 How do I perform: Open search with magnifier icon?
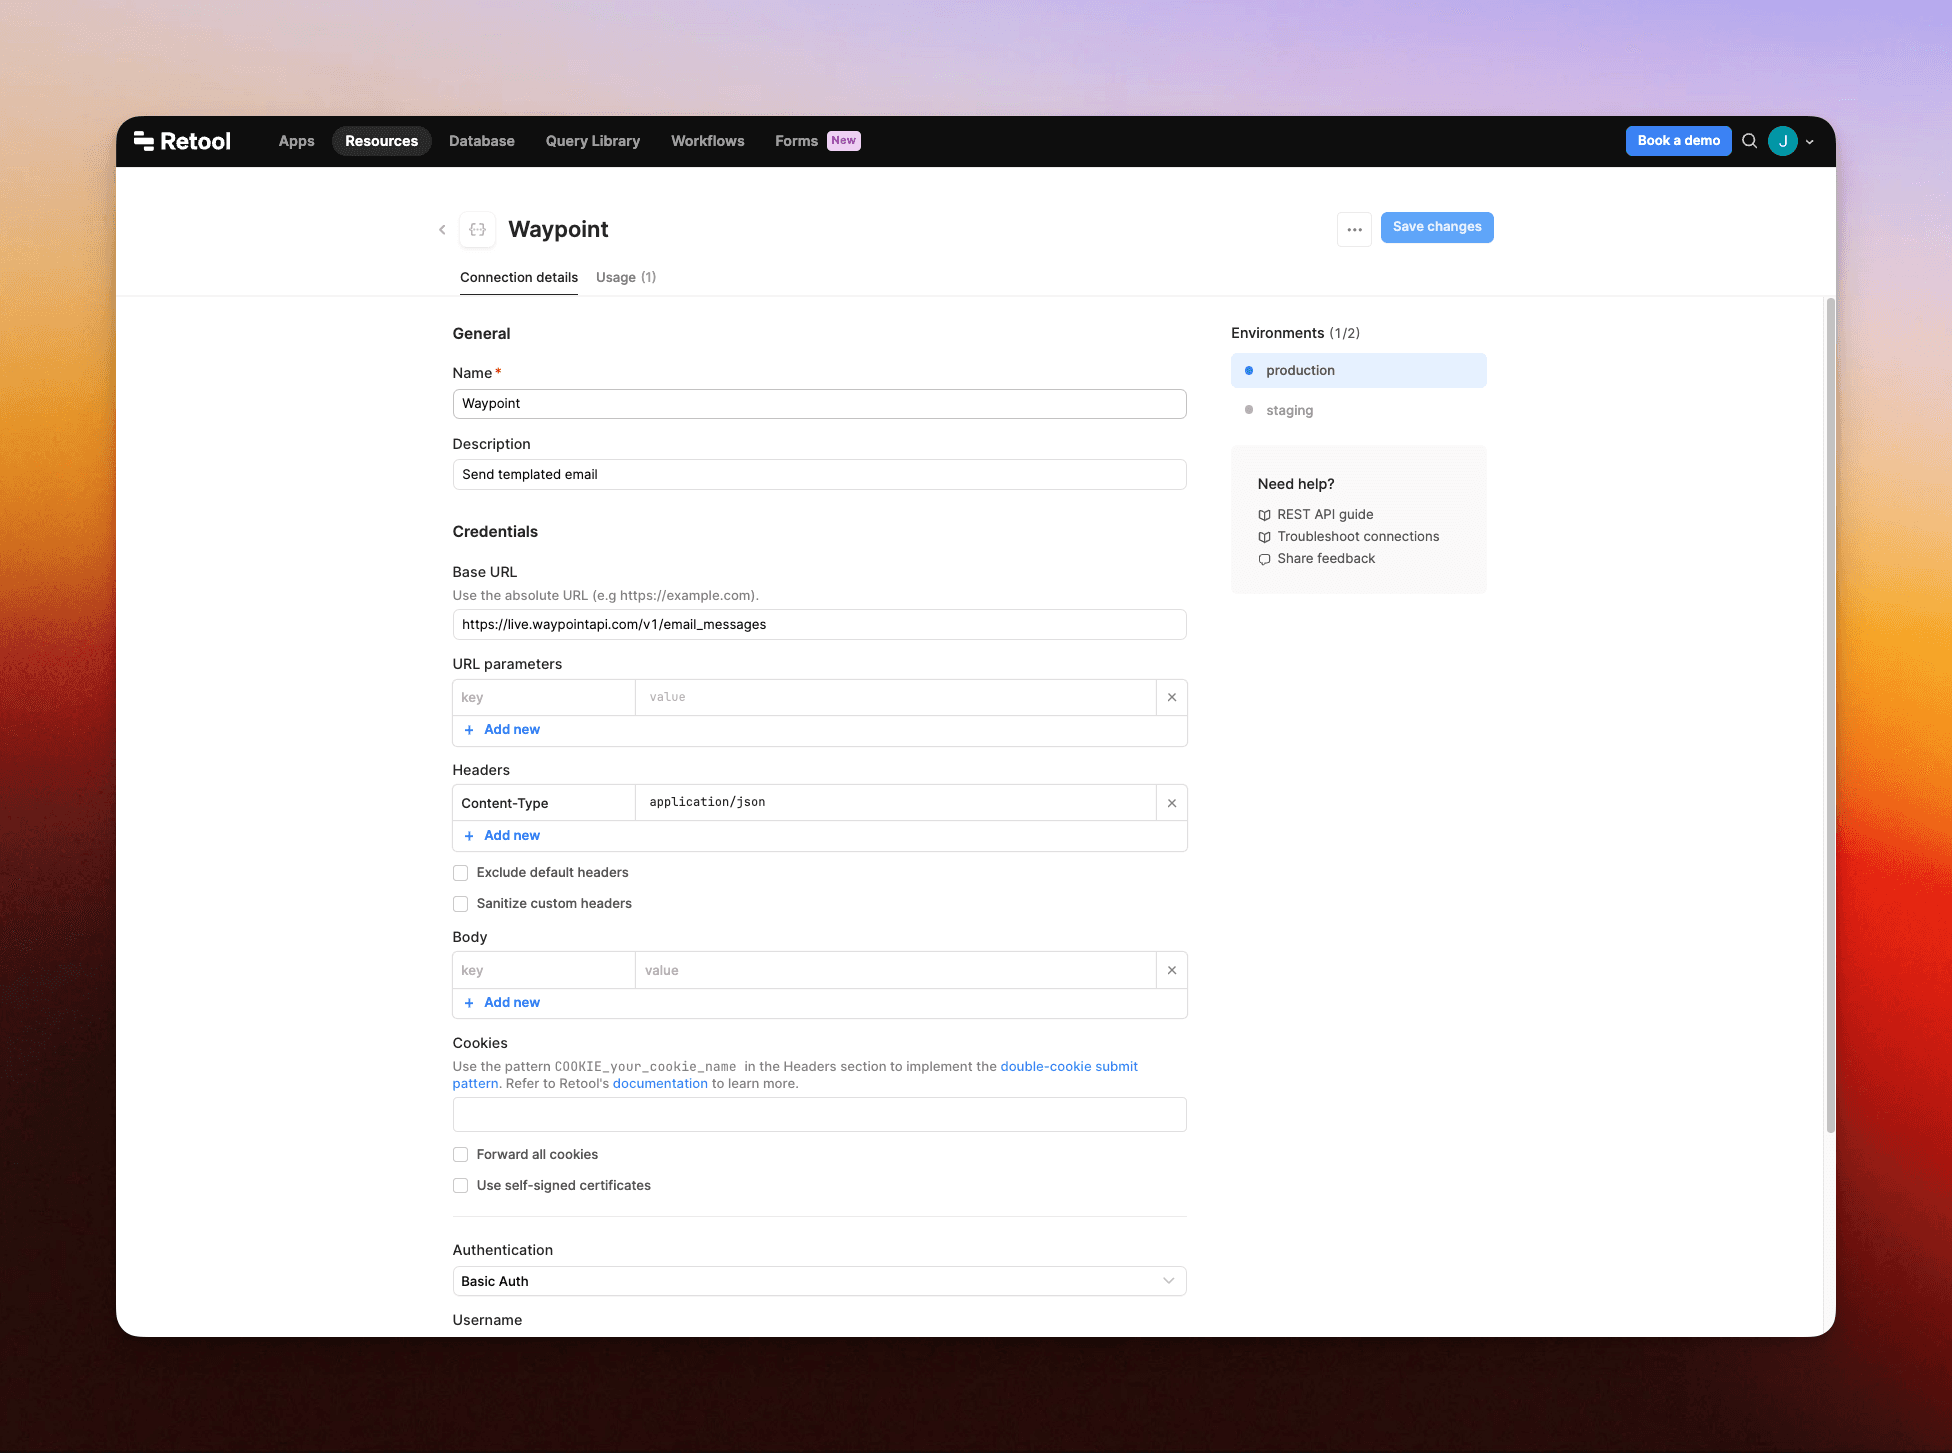point(1749,141)
